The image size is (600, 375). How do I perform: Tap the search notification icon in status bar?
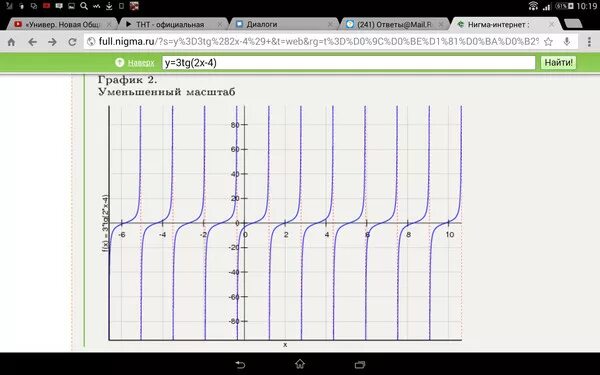[x=84, y=6]
